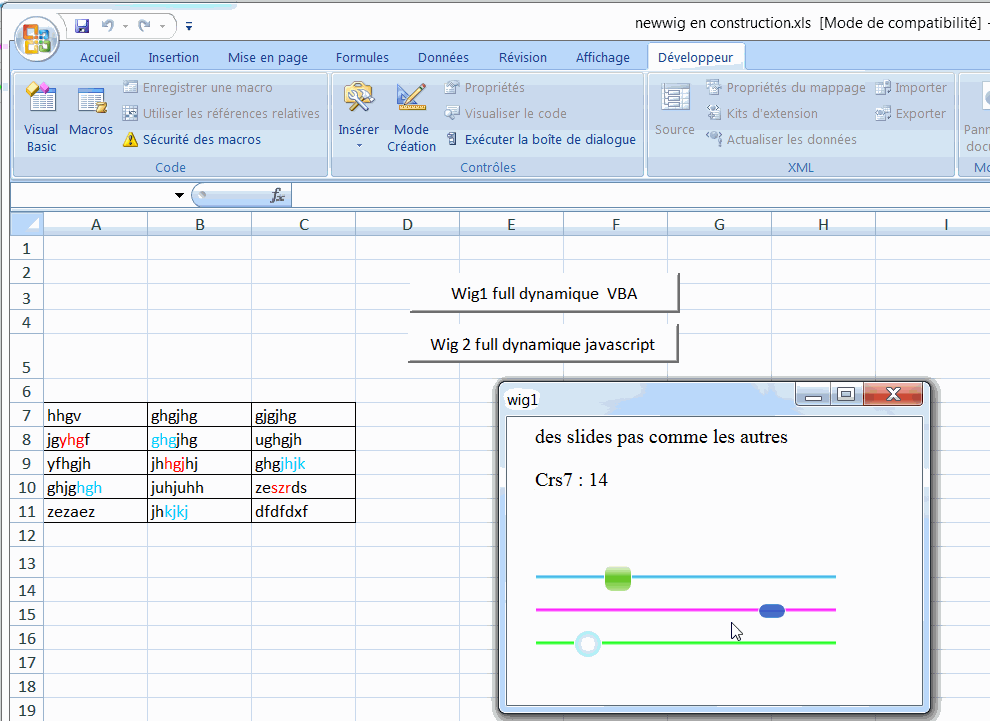Open Propriétés of the control
Image resolution: width=990 pixels, height=721 pixels.
pos(485,87)
